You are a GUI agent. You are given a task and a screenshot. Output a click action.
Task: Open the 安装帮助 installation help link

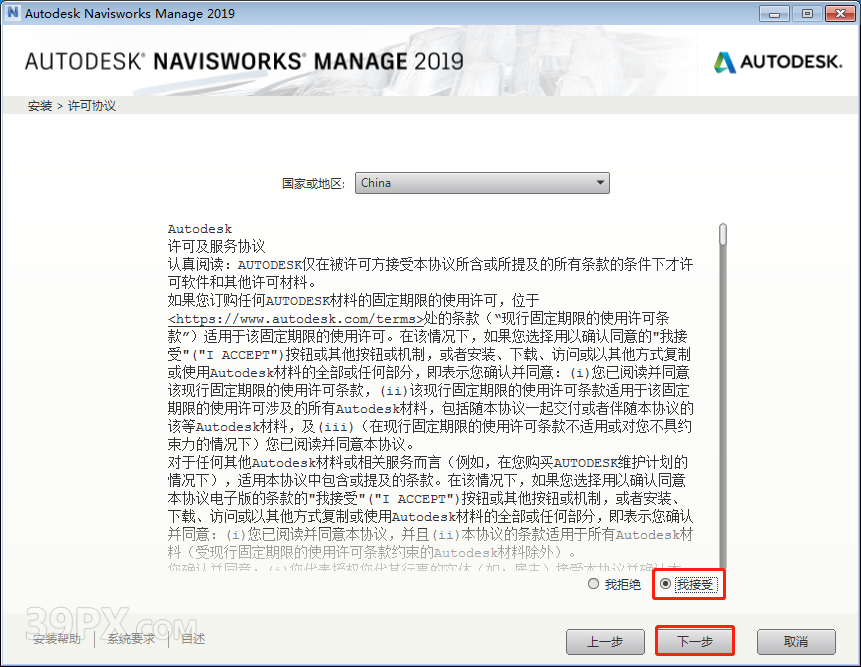[58, 639]
